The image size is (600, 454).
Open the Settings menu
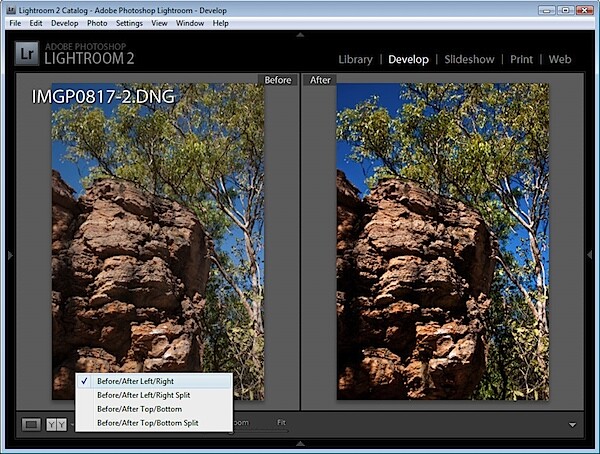pyautogui.click(x=129, y=23)
